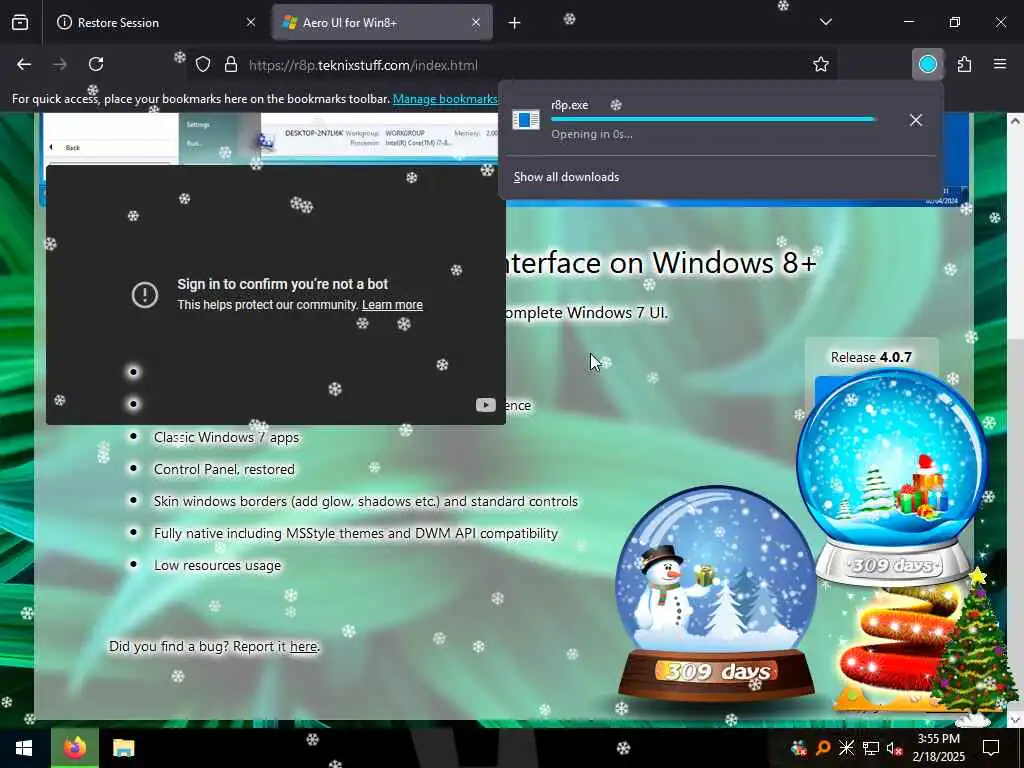Click the YouTube logo in embedded video
The height and width of the screenshot is (768, 1024).
click(x=485, y=405)
